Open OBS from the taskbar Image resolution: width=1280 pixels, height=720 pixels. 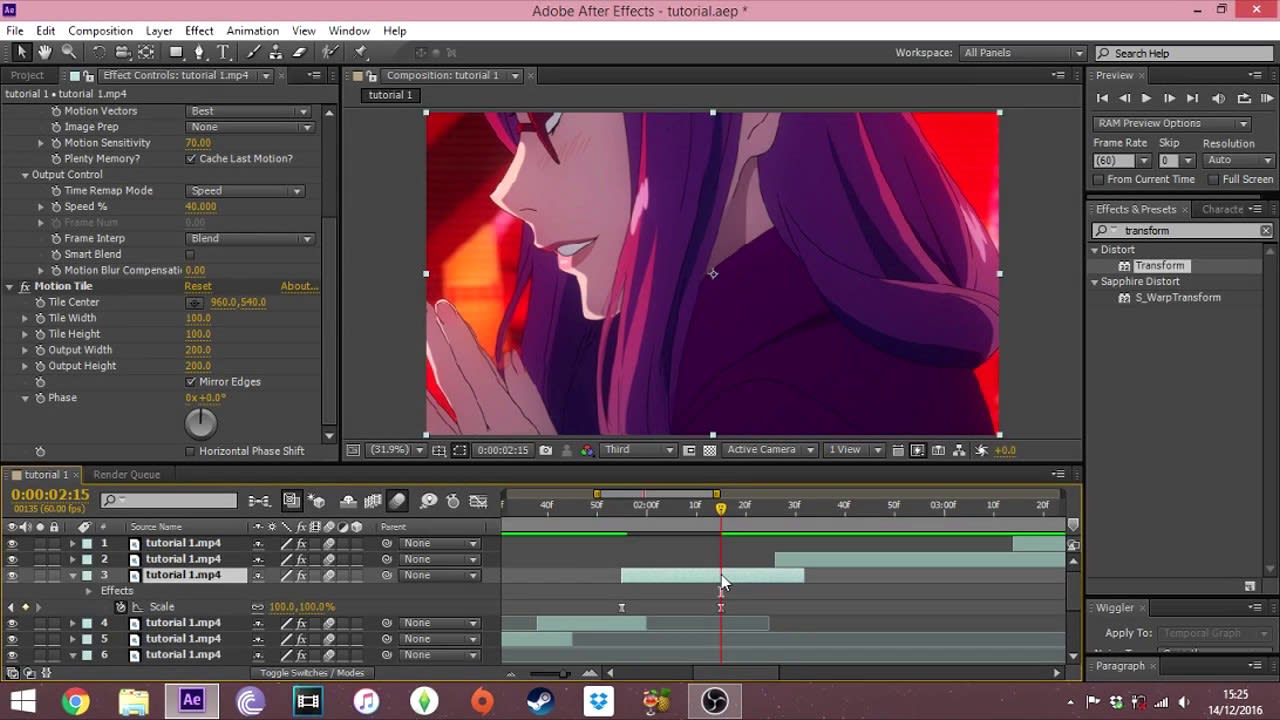pos(713,701)
